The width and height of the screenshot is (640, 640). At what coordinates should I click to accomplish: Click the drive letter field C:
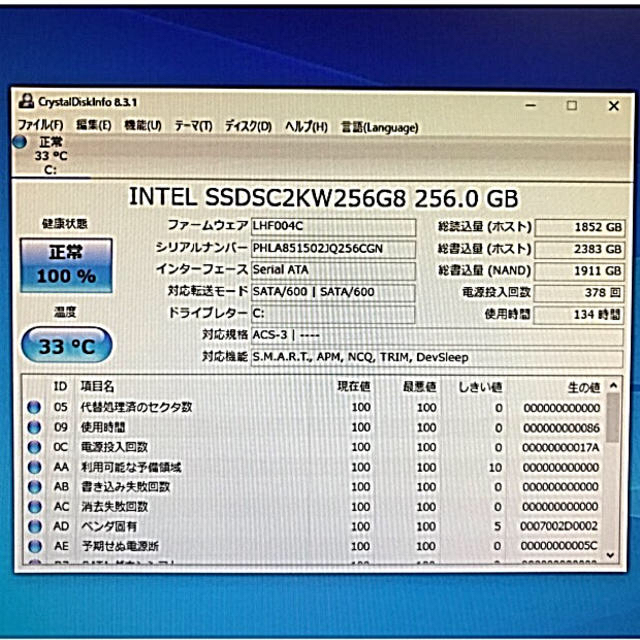pyautogui.click(x=333, y=314)
